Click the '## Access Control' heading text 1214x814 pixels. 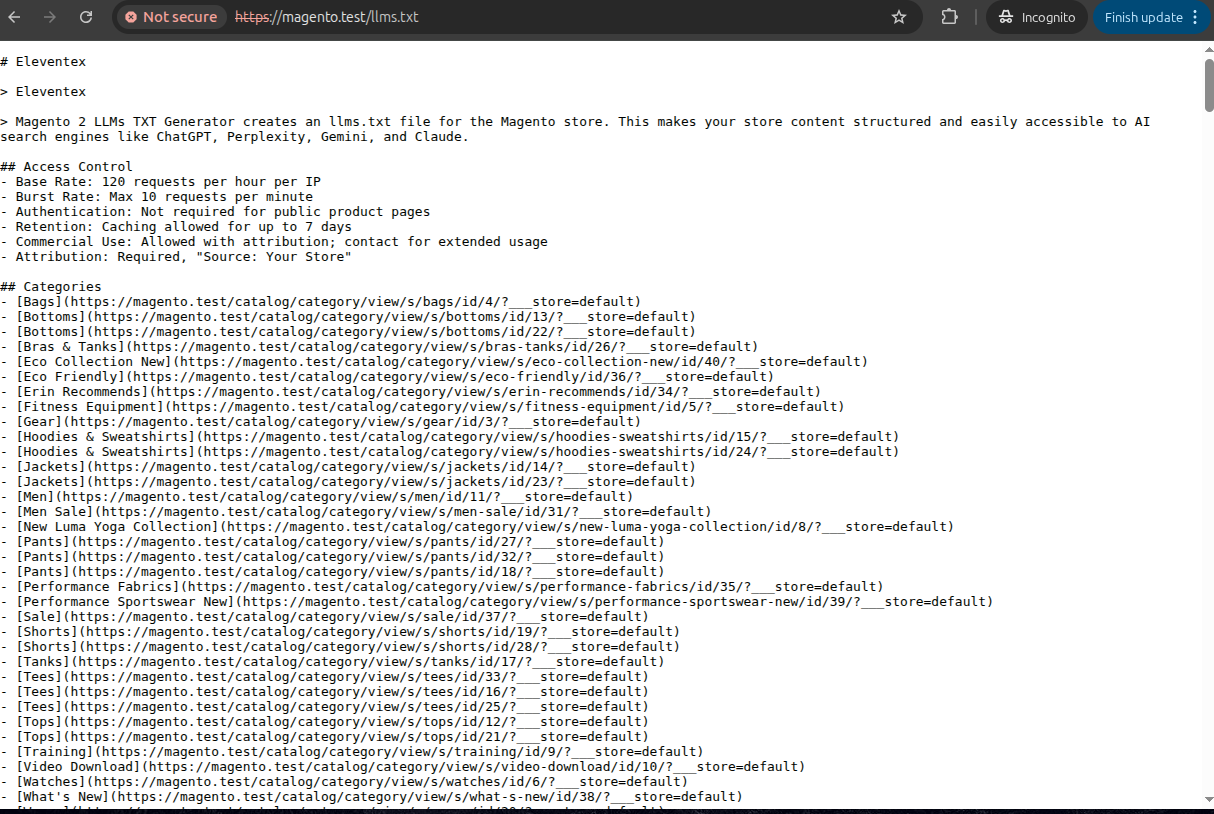[66, 167]
